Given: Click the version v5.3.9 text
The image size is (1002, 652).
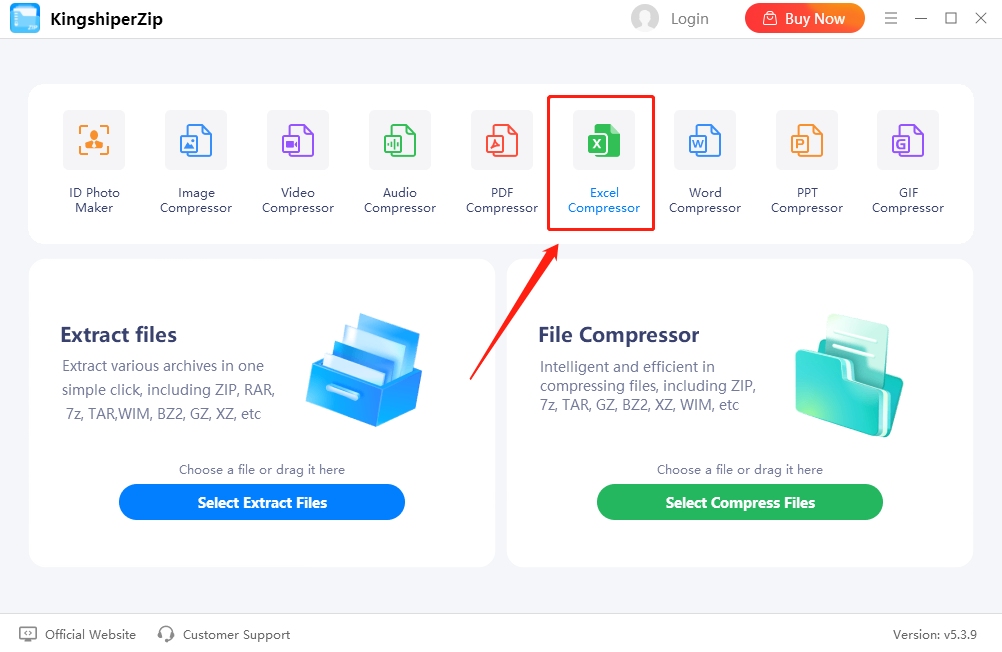Looking at the screenshot, I should click(x=935, y=635).
